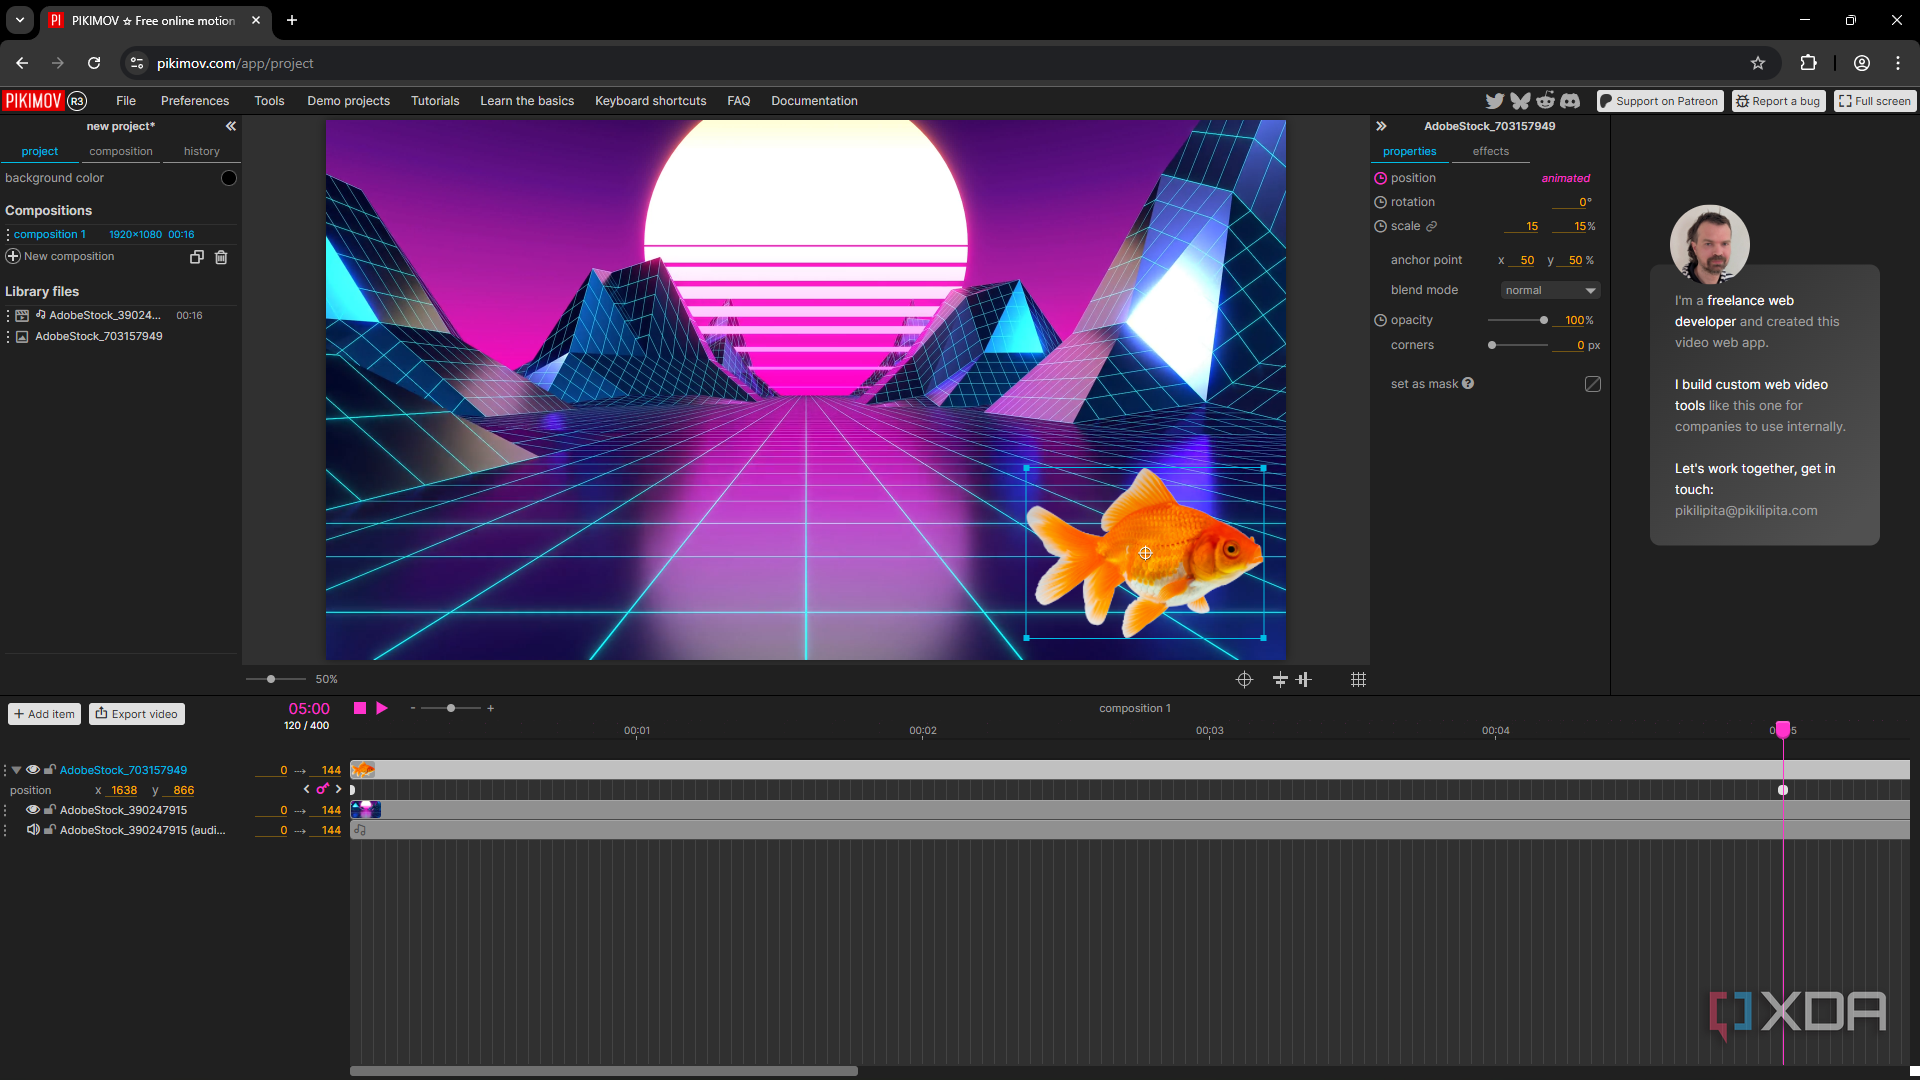Hide the AdobeStock_703157949 layer
This screenshot has height=1080, width=1920.
point(33,770)
